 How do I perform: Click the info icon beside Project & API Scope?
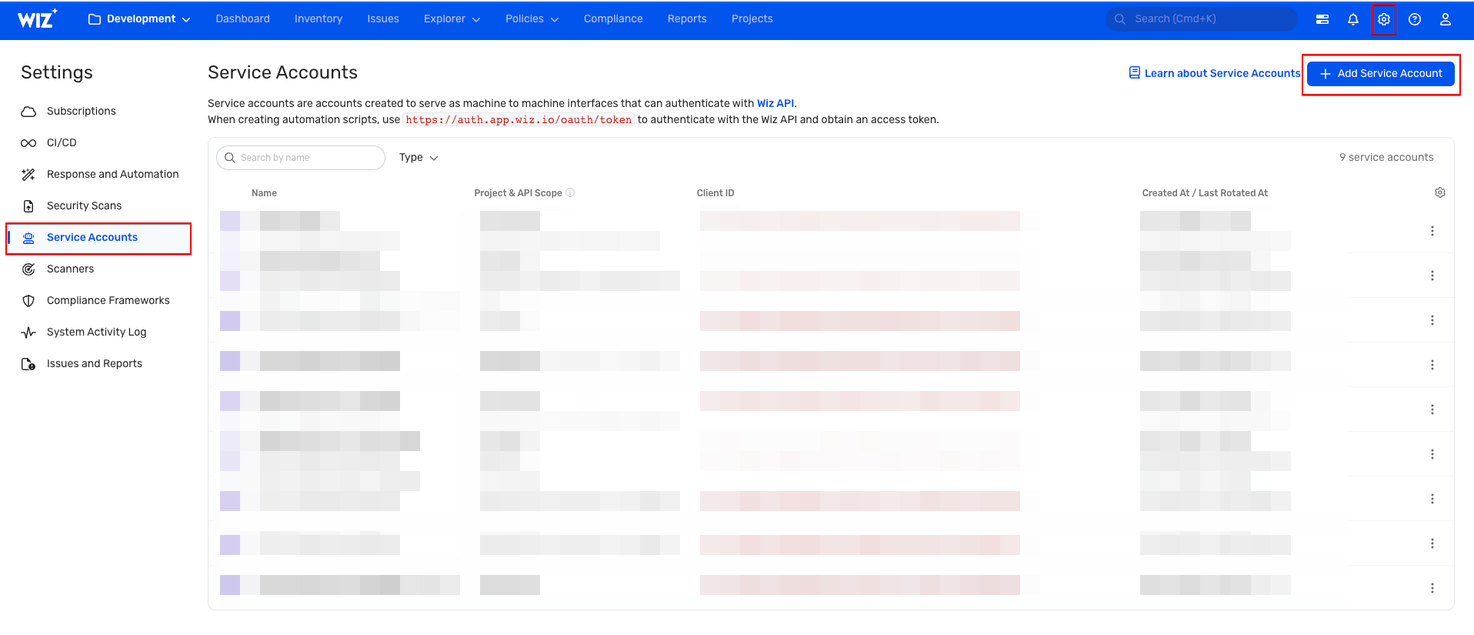tap(570, 193)
